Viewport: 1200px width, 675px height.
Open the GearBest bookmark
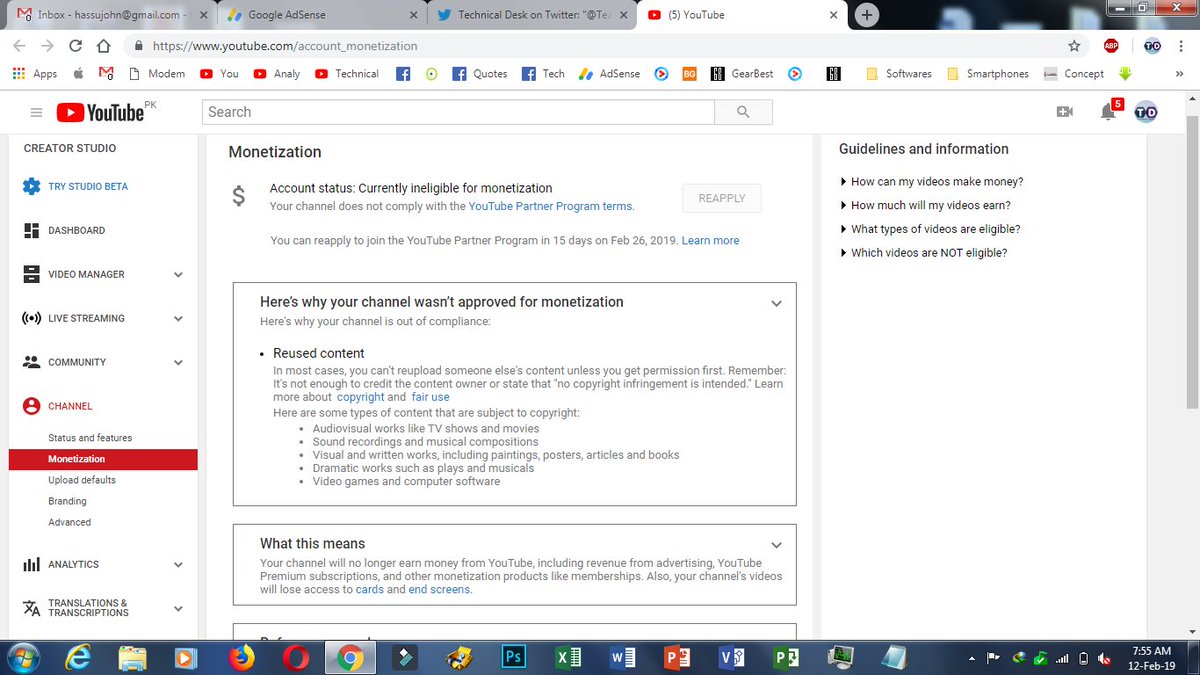click(741, 74)
